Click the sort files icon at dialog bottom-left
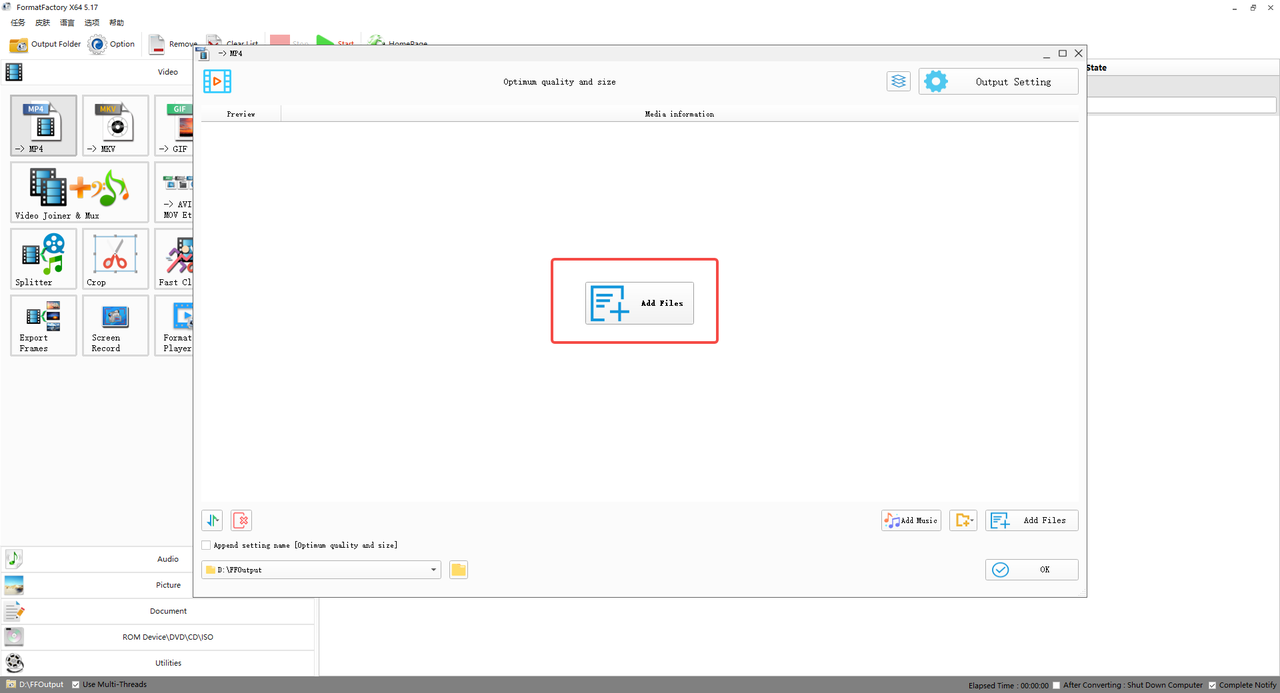The width and height of the screenshot is (1280, 693). 212,520
